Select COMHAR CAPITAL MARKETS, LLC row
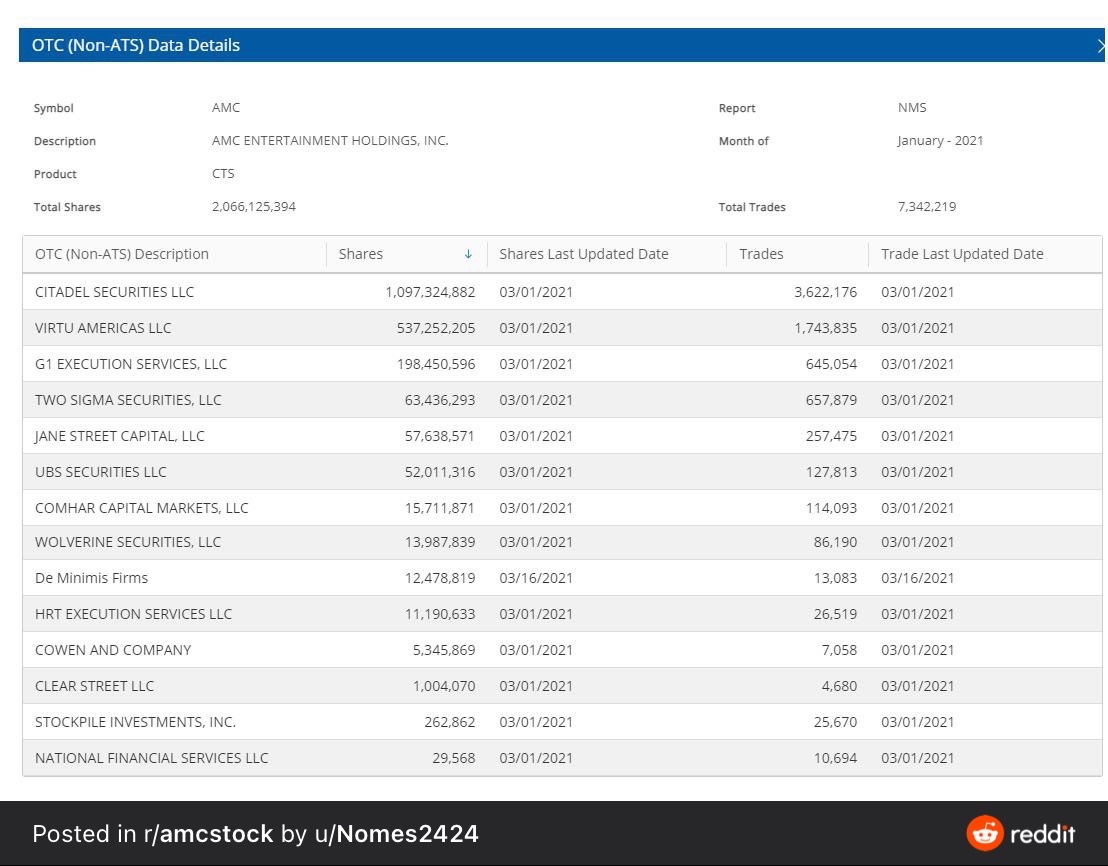 (562, 508)
